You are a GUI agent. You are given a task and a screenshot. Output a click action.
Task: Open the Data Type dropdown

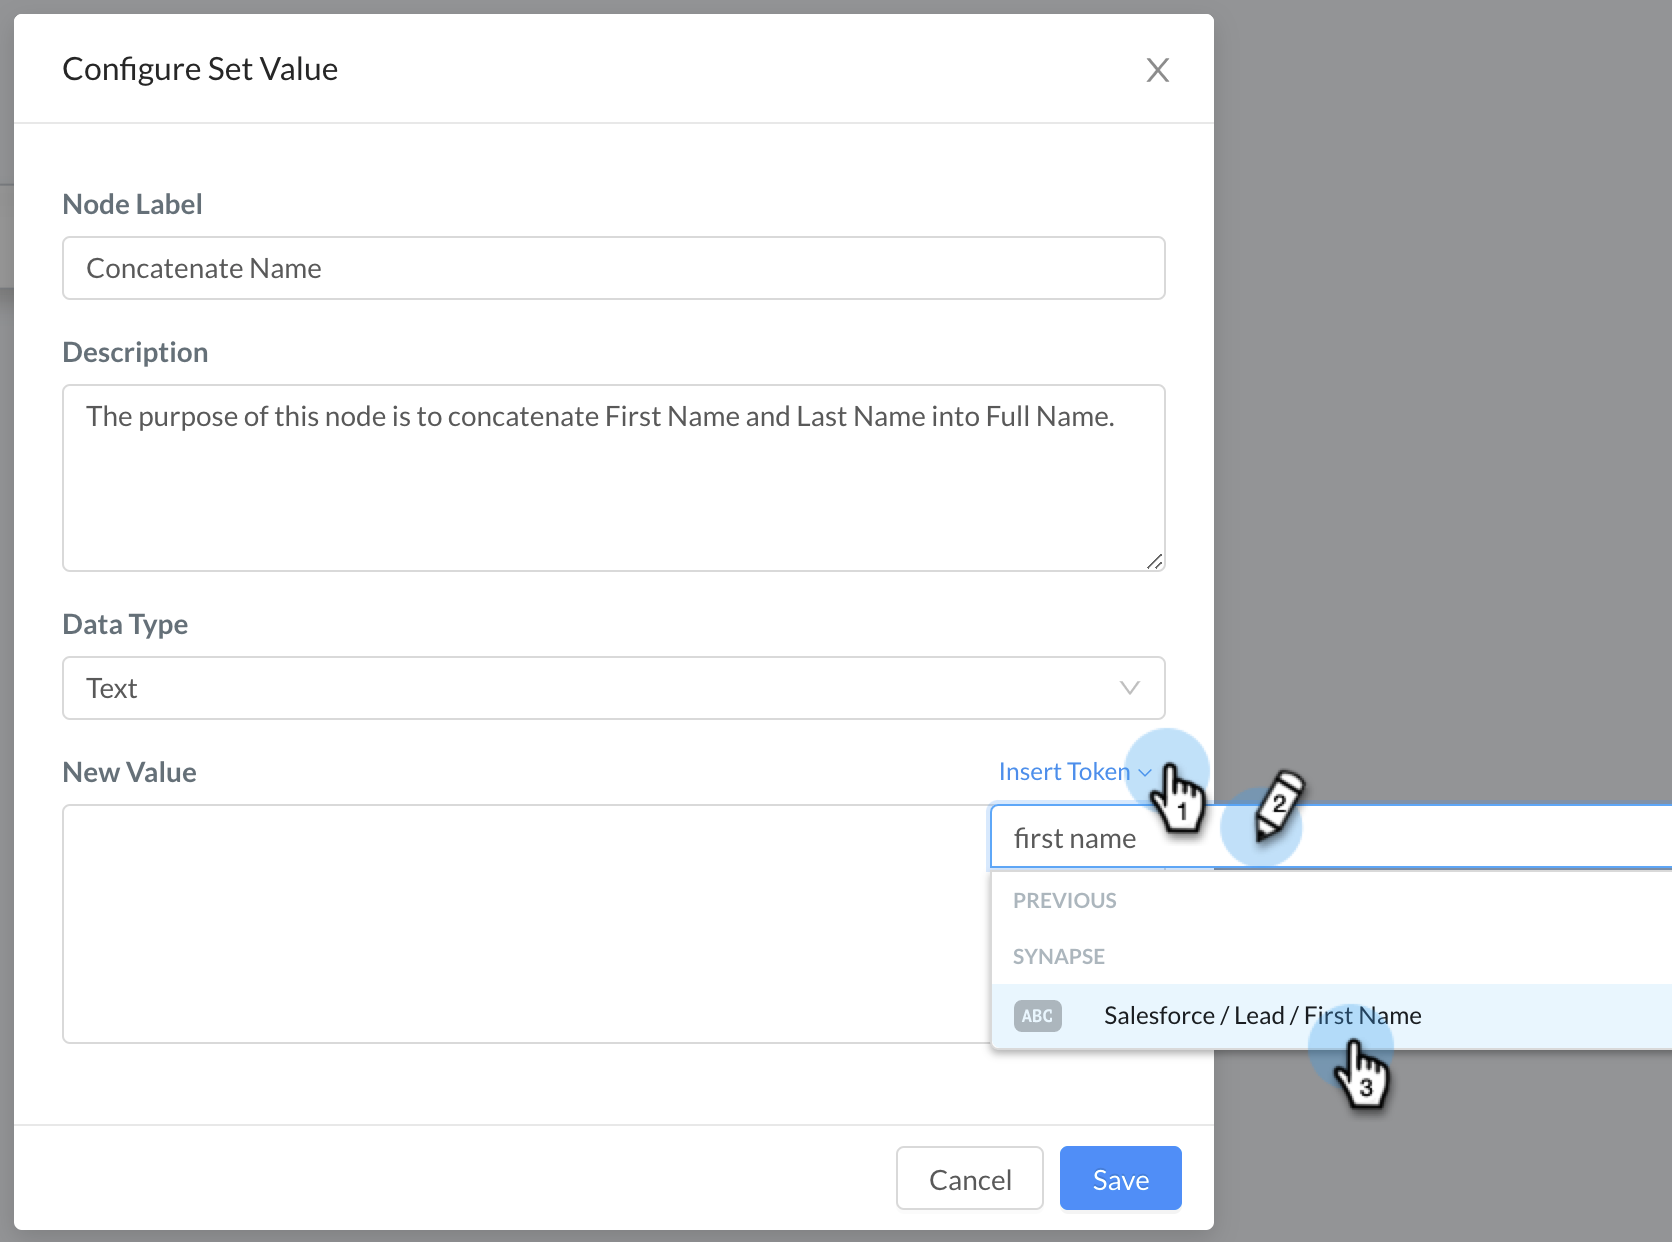pyautogui.click(x=614, y=688)
